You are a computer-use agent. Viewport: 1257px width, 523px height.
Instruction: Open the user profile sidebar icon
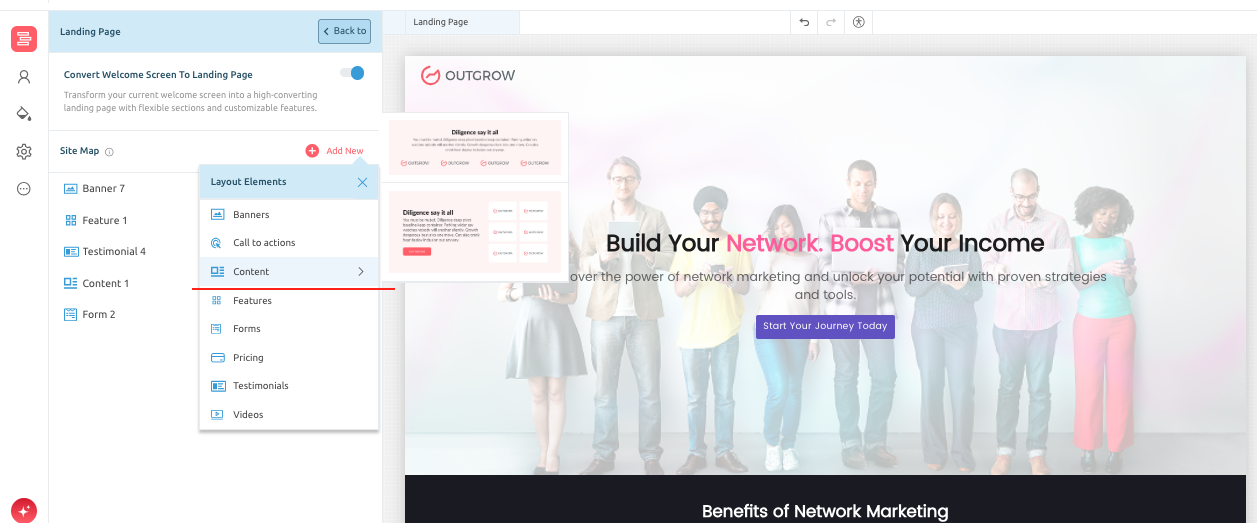[x=24, y=77]
